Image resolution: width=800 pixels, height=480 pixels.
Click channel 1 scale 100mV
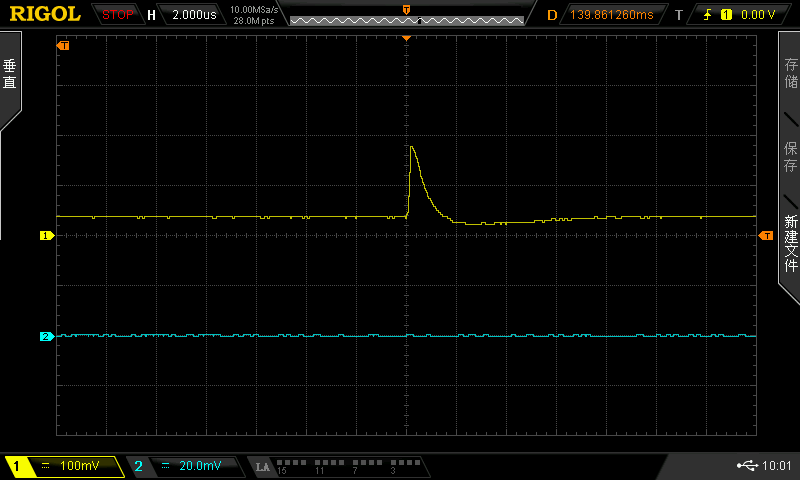tap(80, 466)
